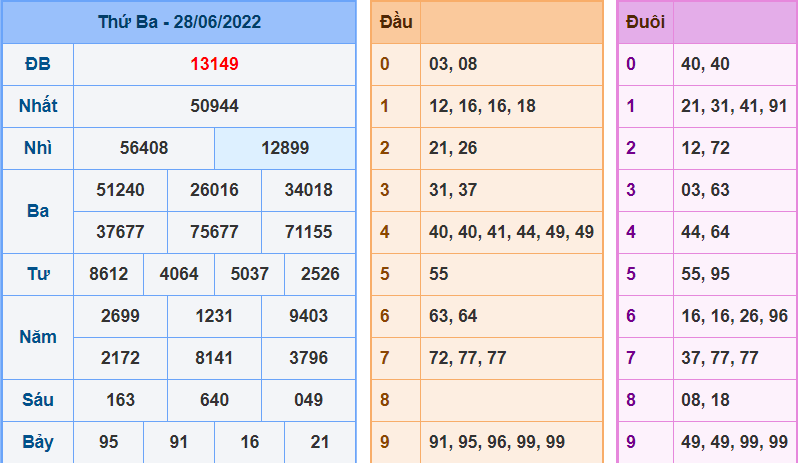The height and width of the screenshot is (463, 799).
Task: Select Đầu row 40, 40, 41, 44, 49, 49
Action: pyautogui.click(x=512, y=232)
